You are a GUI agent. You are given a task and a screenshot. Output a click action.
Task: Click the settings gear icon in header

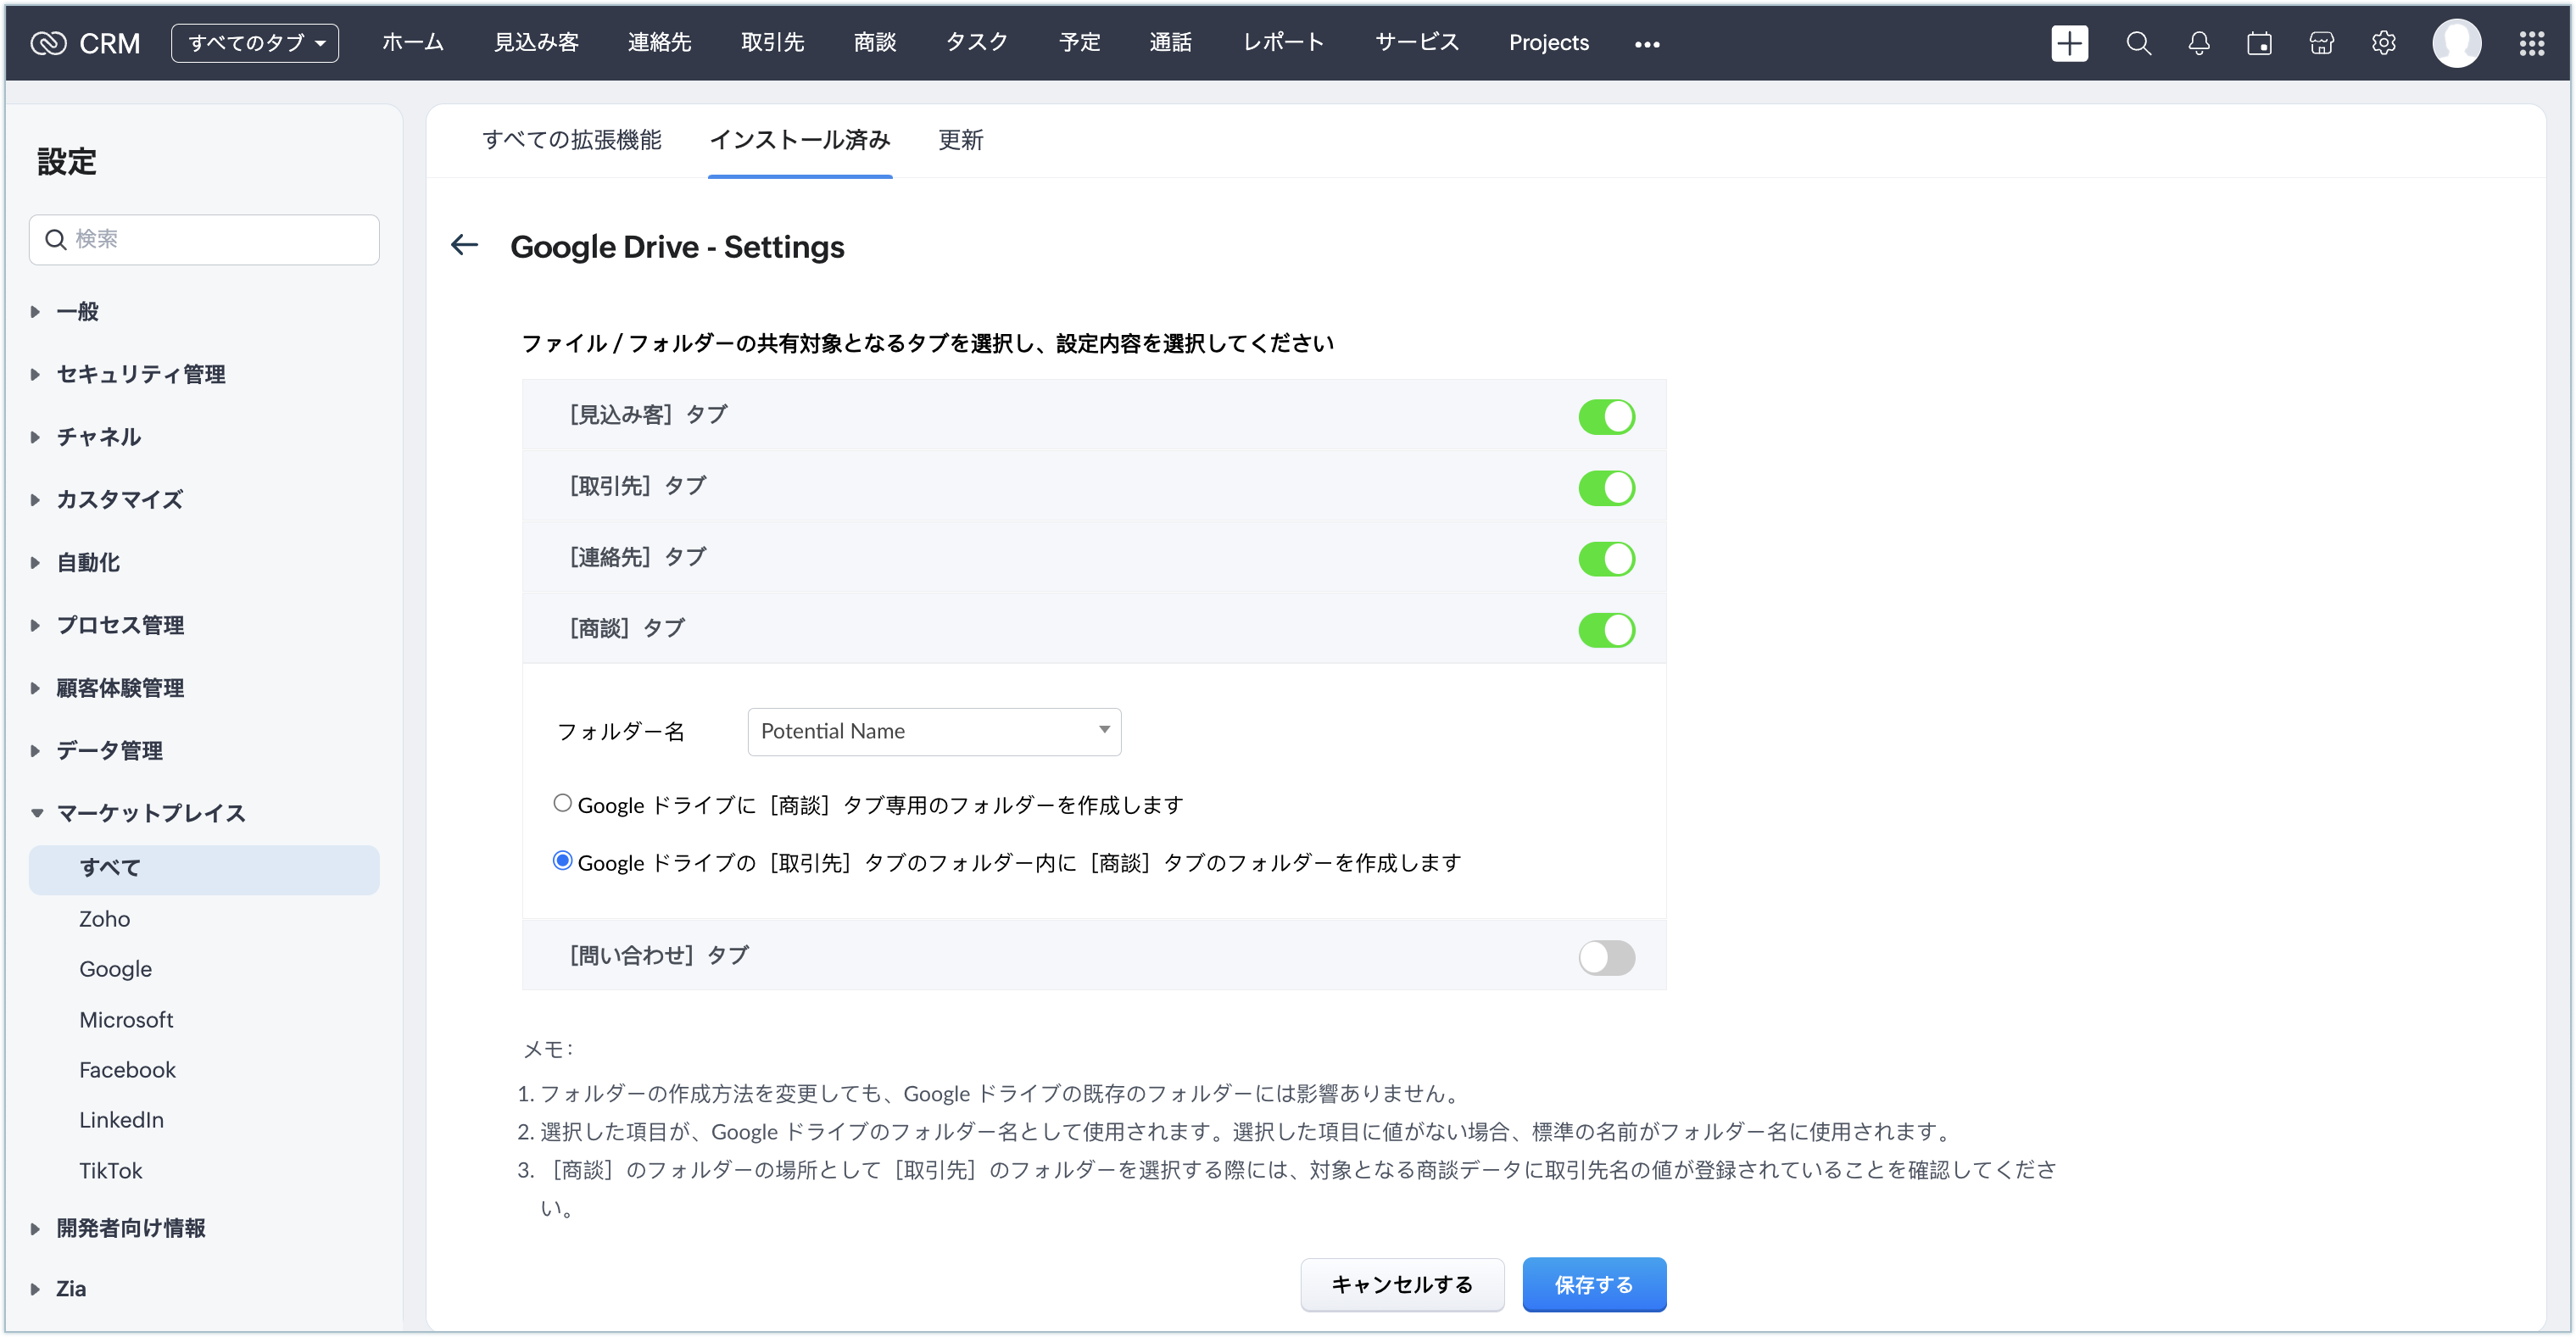[x=2383, y=43]
